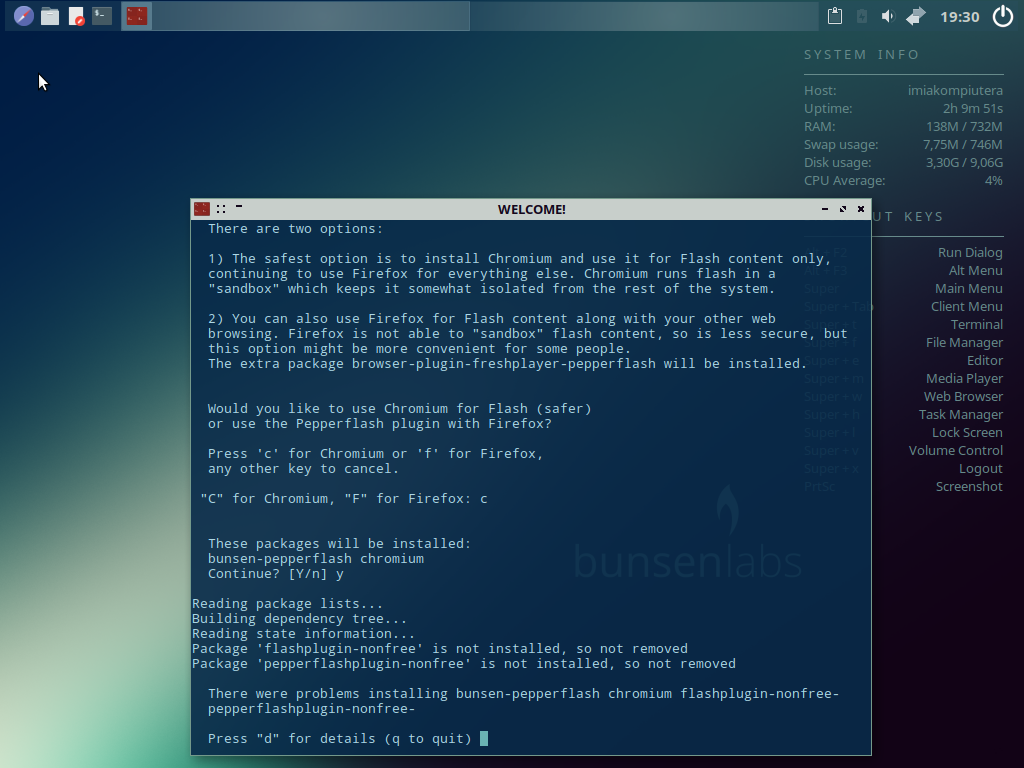The width and height of the screenshot is (1024, 768).
Task: Click 'Web Browser' shortcut entry
Action: point(963,396)
